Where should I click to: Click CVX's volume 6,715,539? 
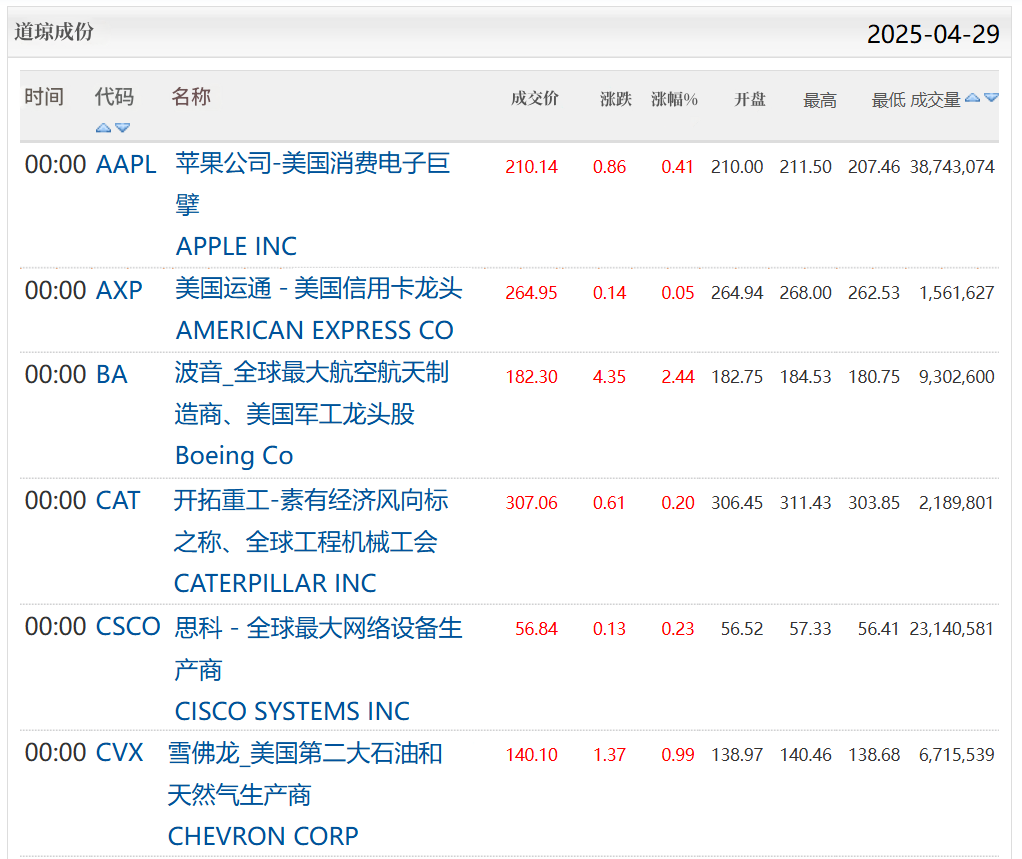(956, 755)
